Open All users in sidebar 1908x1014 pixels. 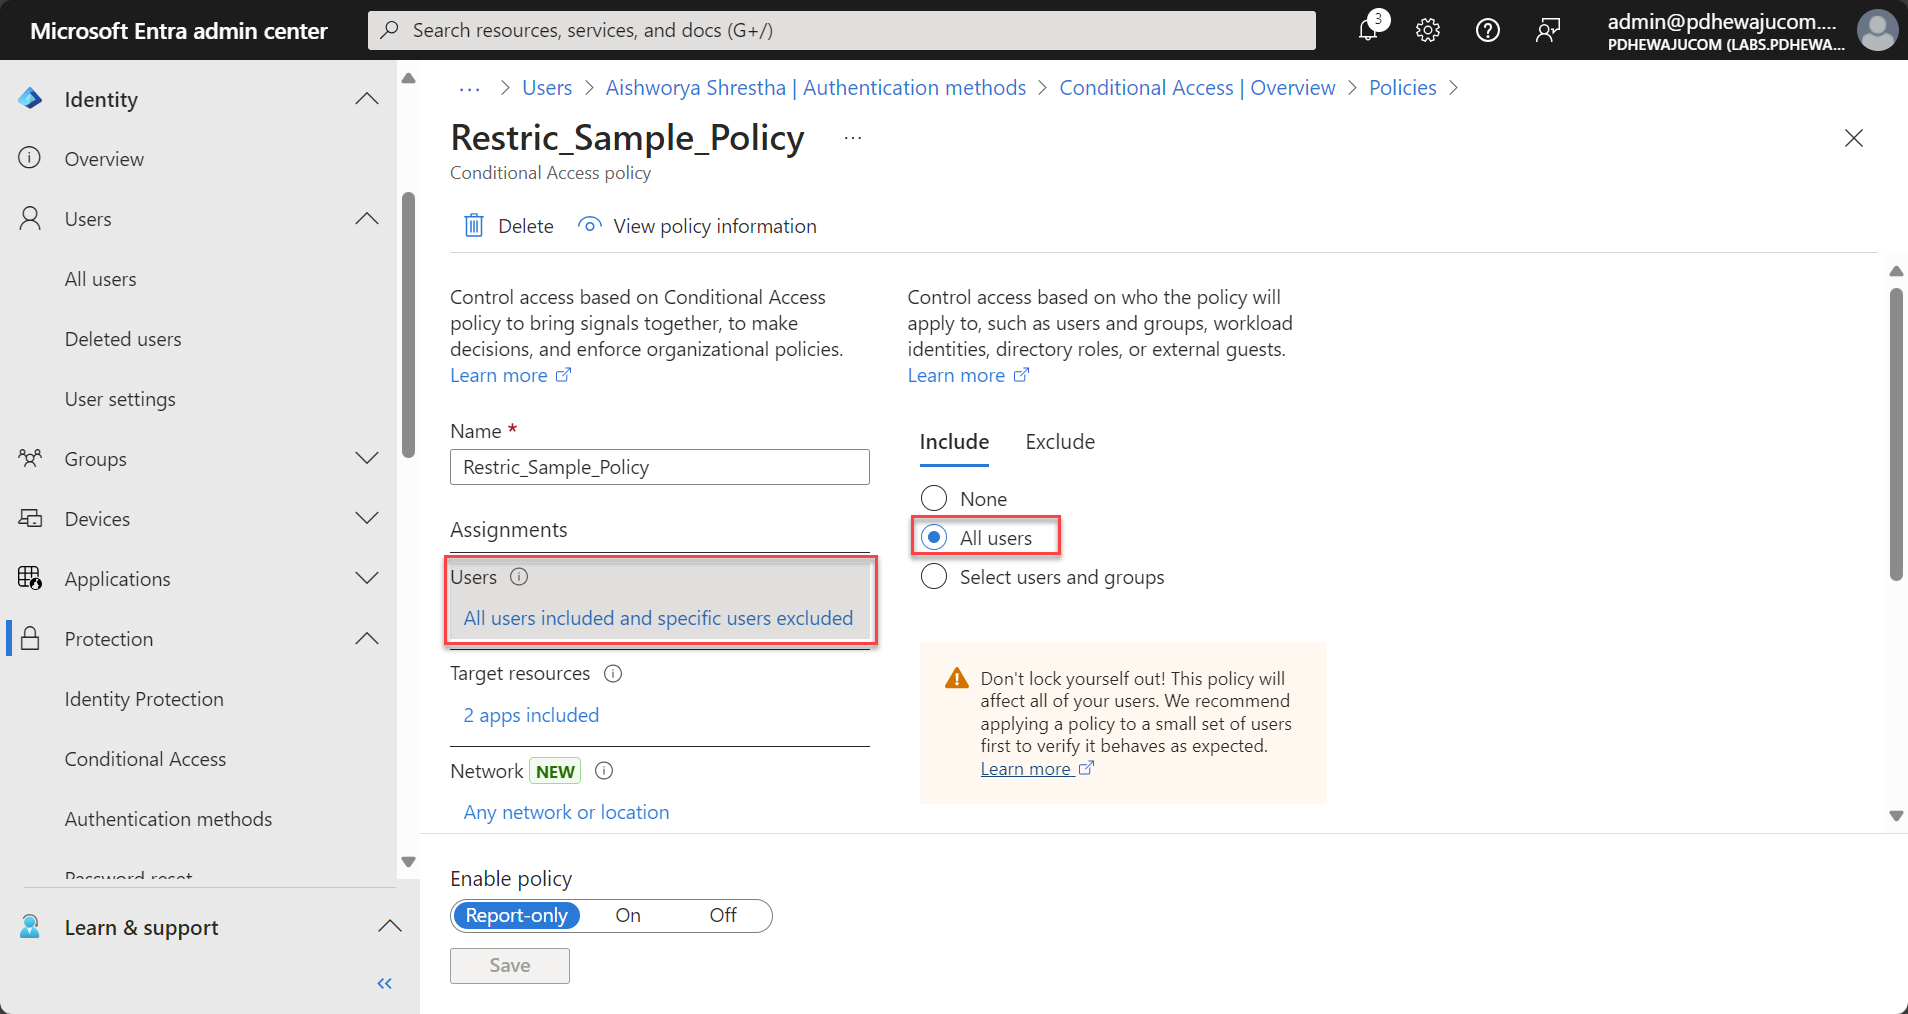[100, 279]
